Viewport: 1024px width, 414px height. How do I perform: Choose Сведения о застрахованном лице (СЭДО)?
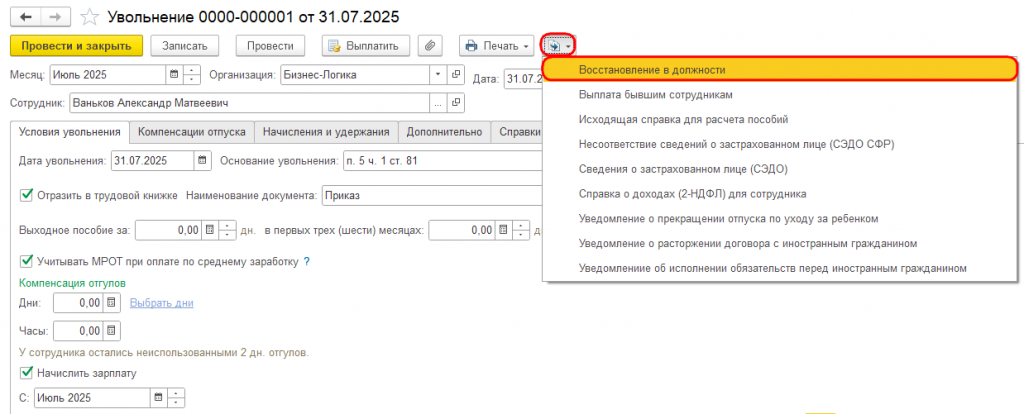(x=780, y=169)
